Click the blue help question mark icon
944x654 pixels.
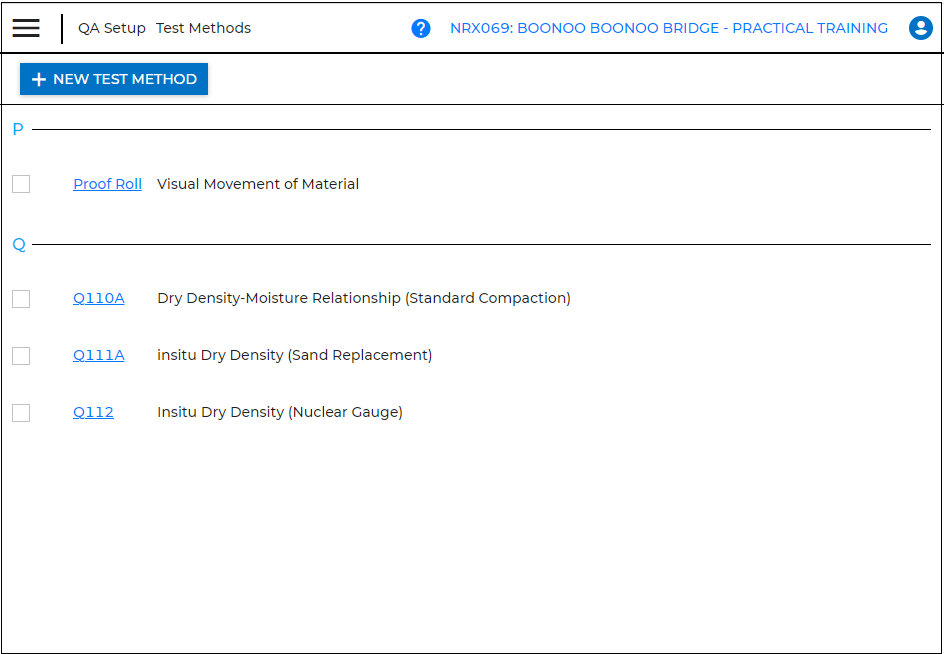click(x=421, y=28)
